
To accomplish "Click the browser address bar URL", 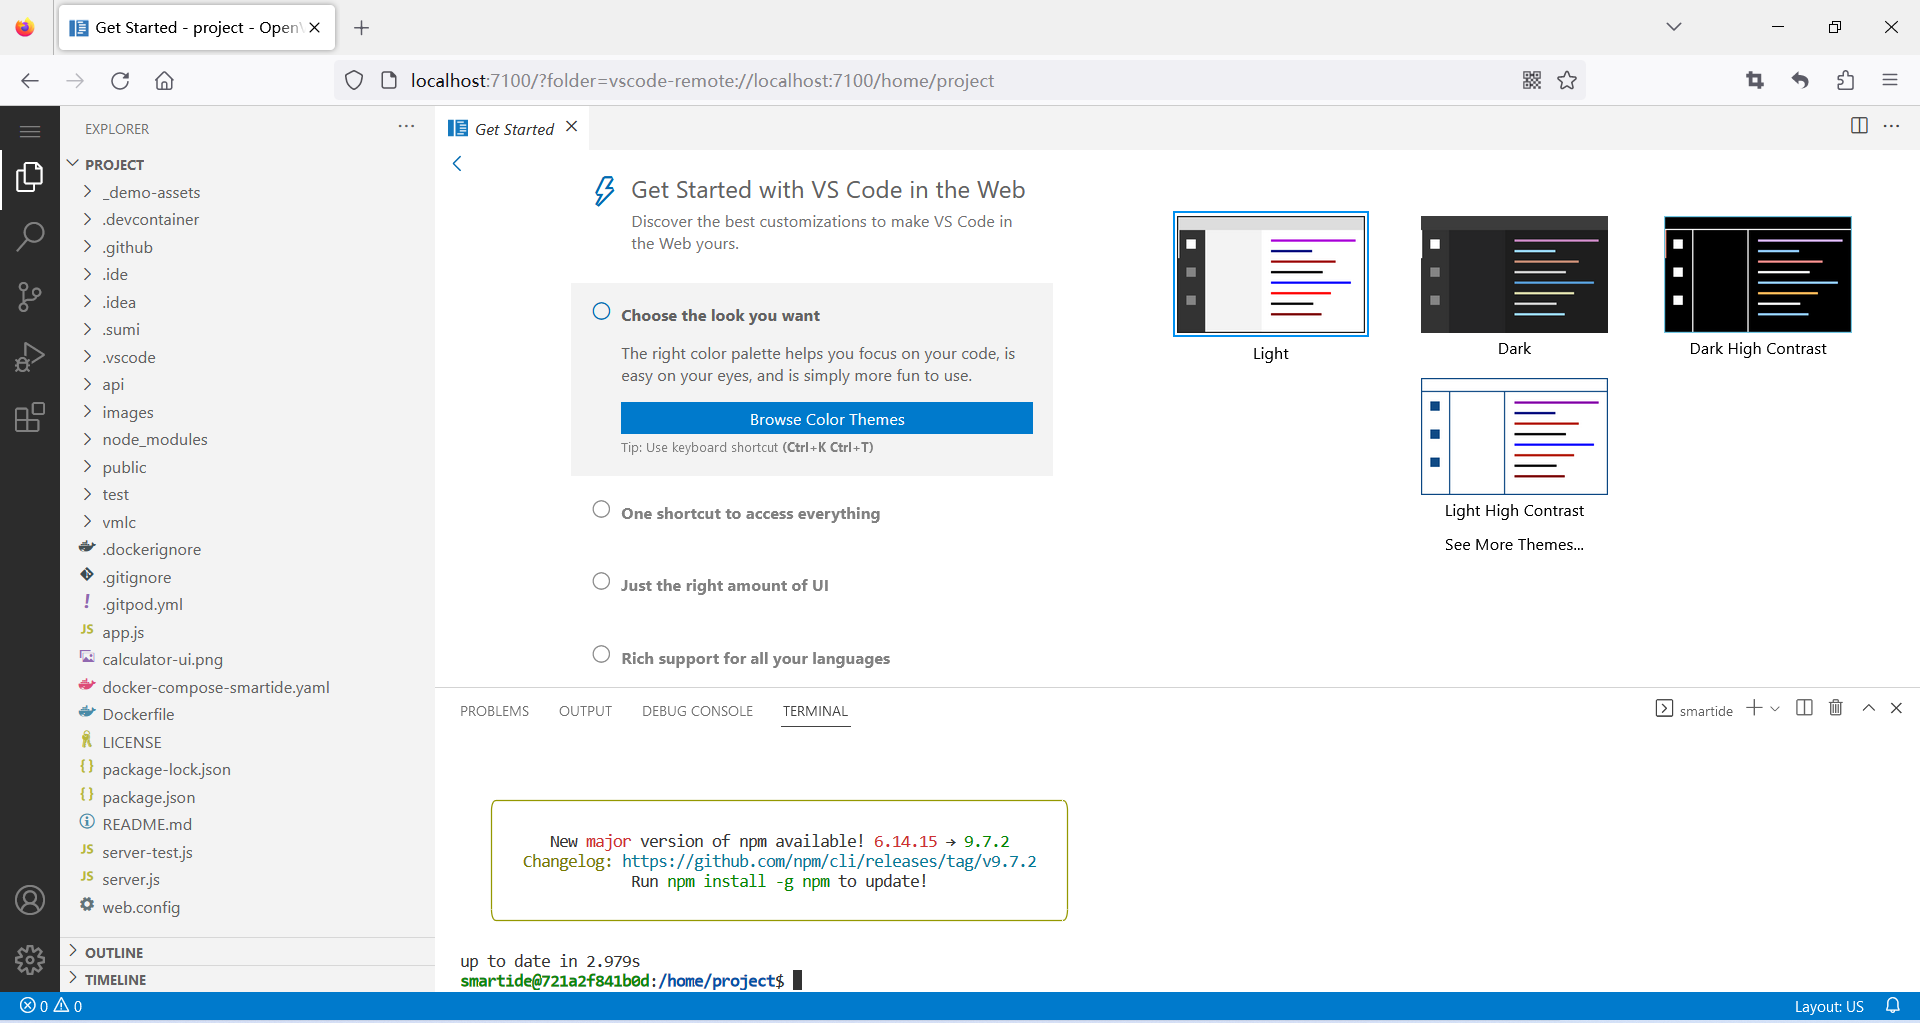I will tap(702, 80).
